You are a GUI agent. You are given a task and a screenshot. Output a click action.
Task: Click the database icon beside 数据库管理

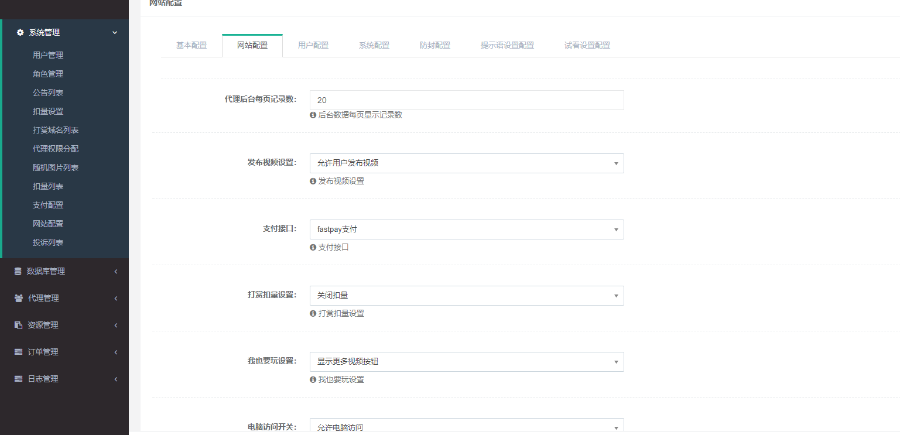pyautogui.click(x=18, y=271)
